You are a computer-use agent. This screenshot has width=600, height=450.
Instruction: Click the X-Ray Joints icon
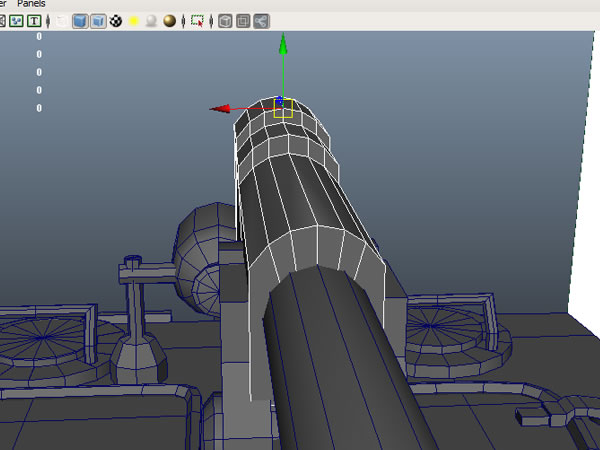(261, 21)
